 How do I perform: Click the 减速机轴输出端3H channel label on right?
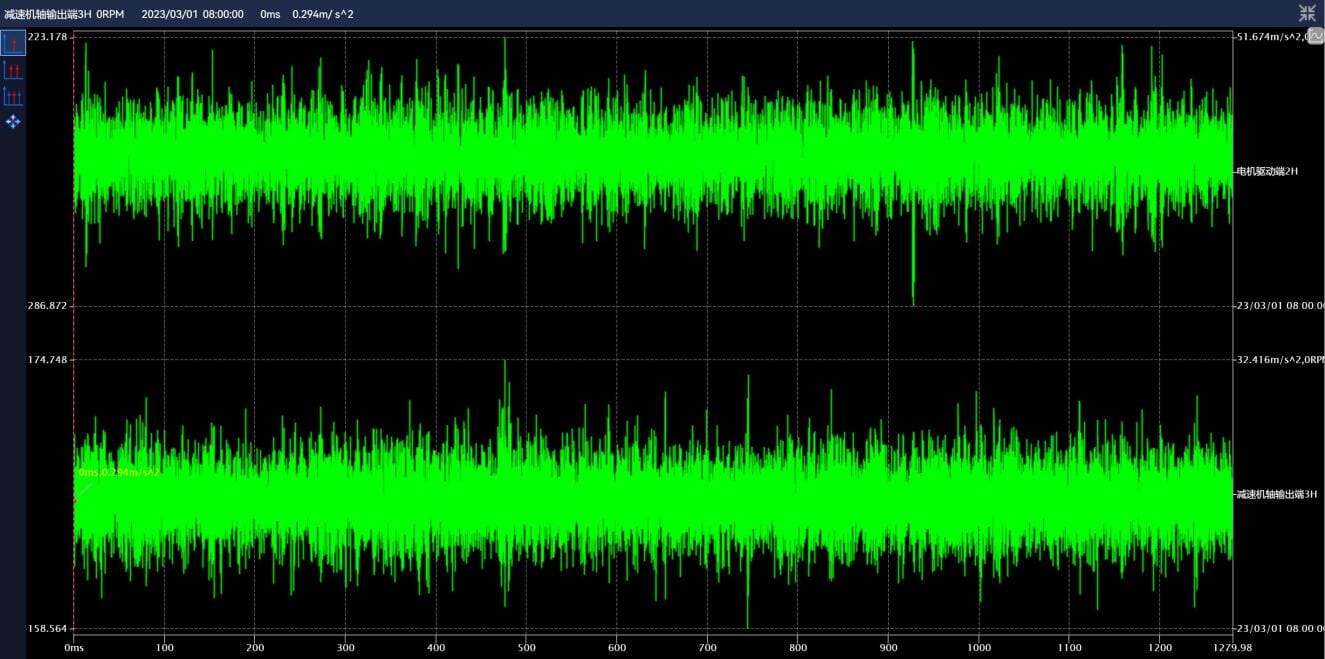1277,494
